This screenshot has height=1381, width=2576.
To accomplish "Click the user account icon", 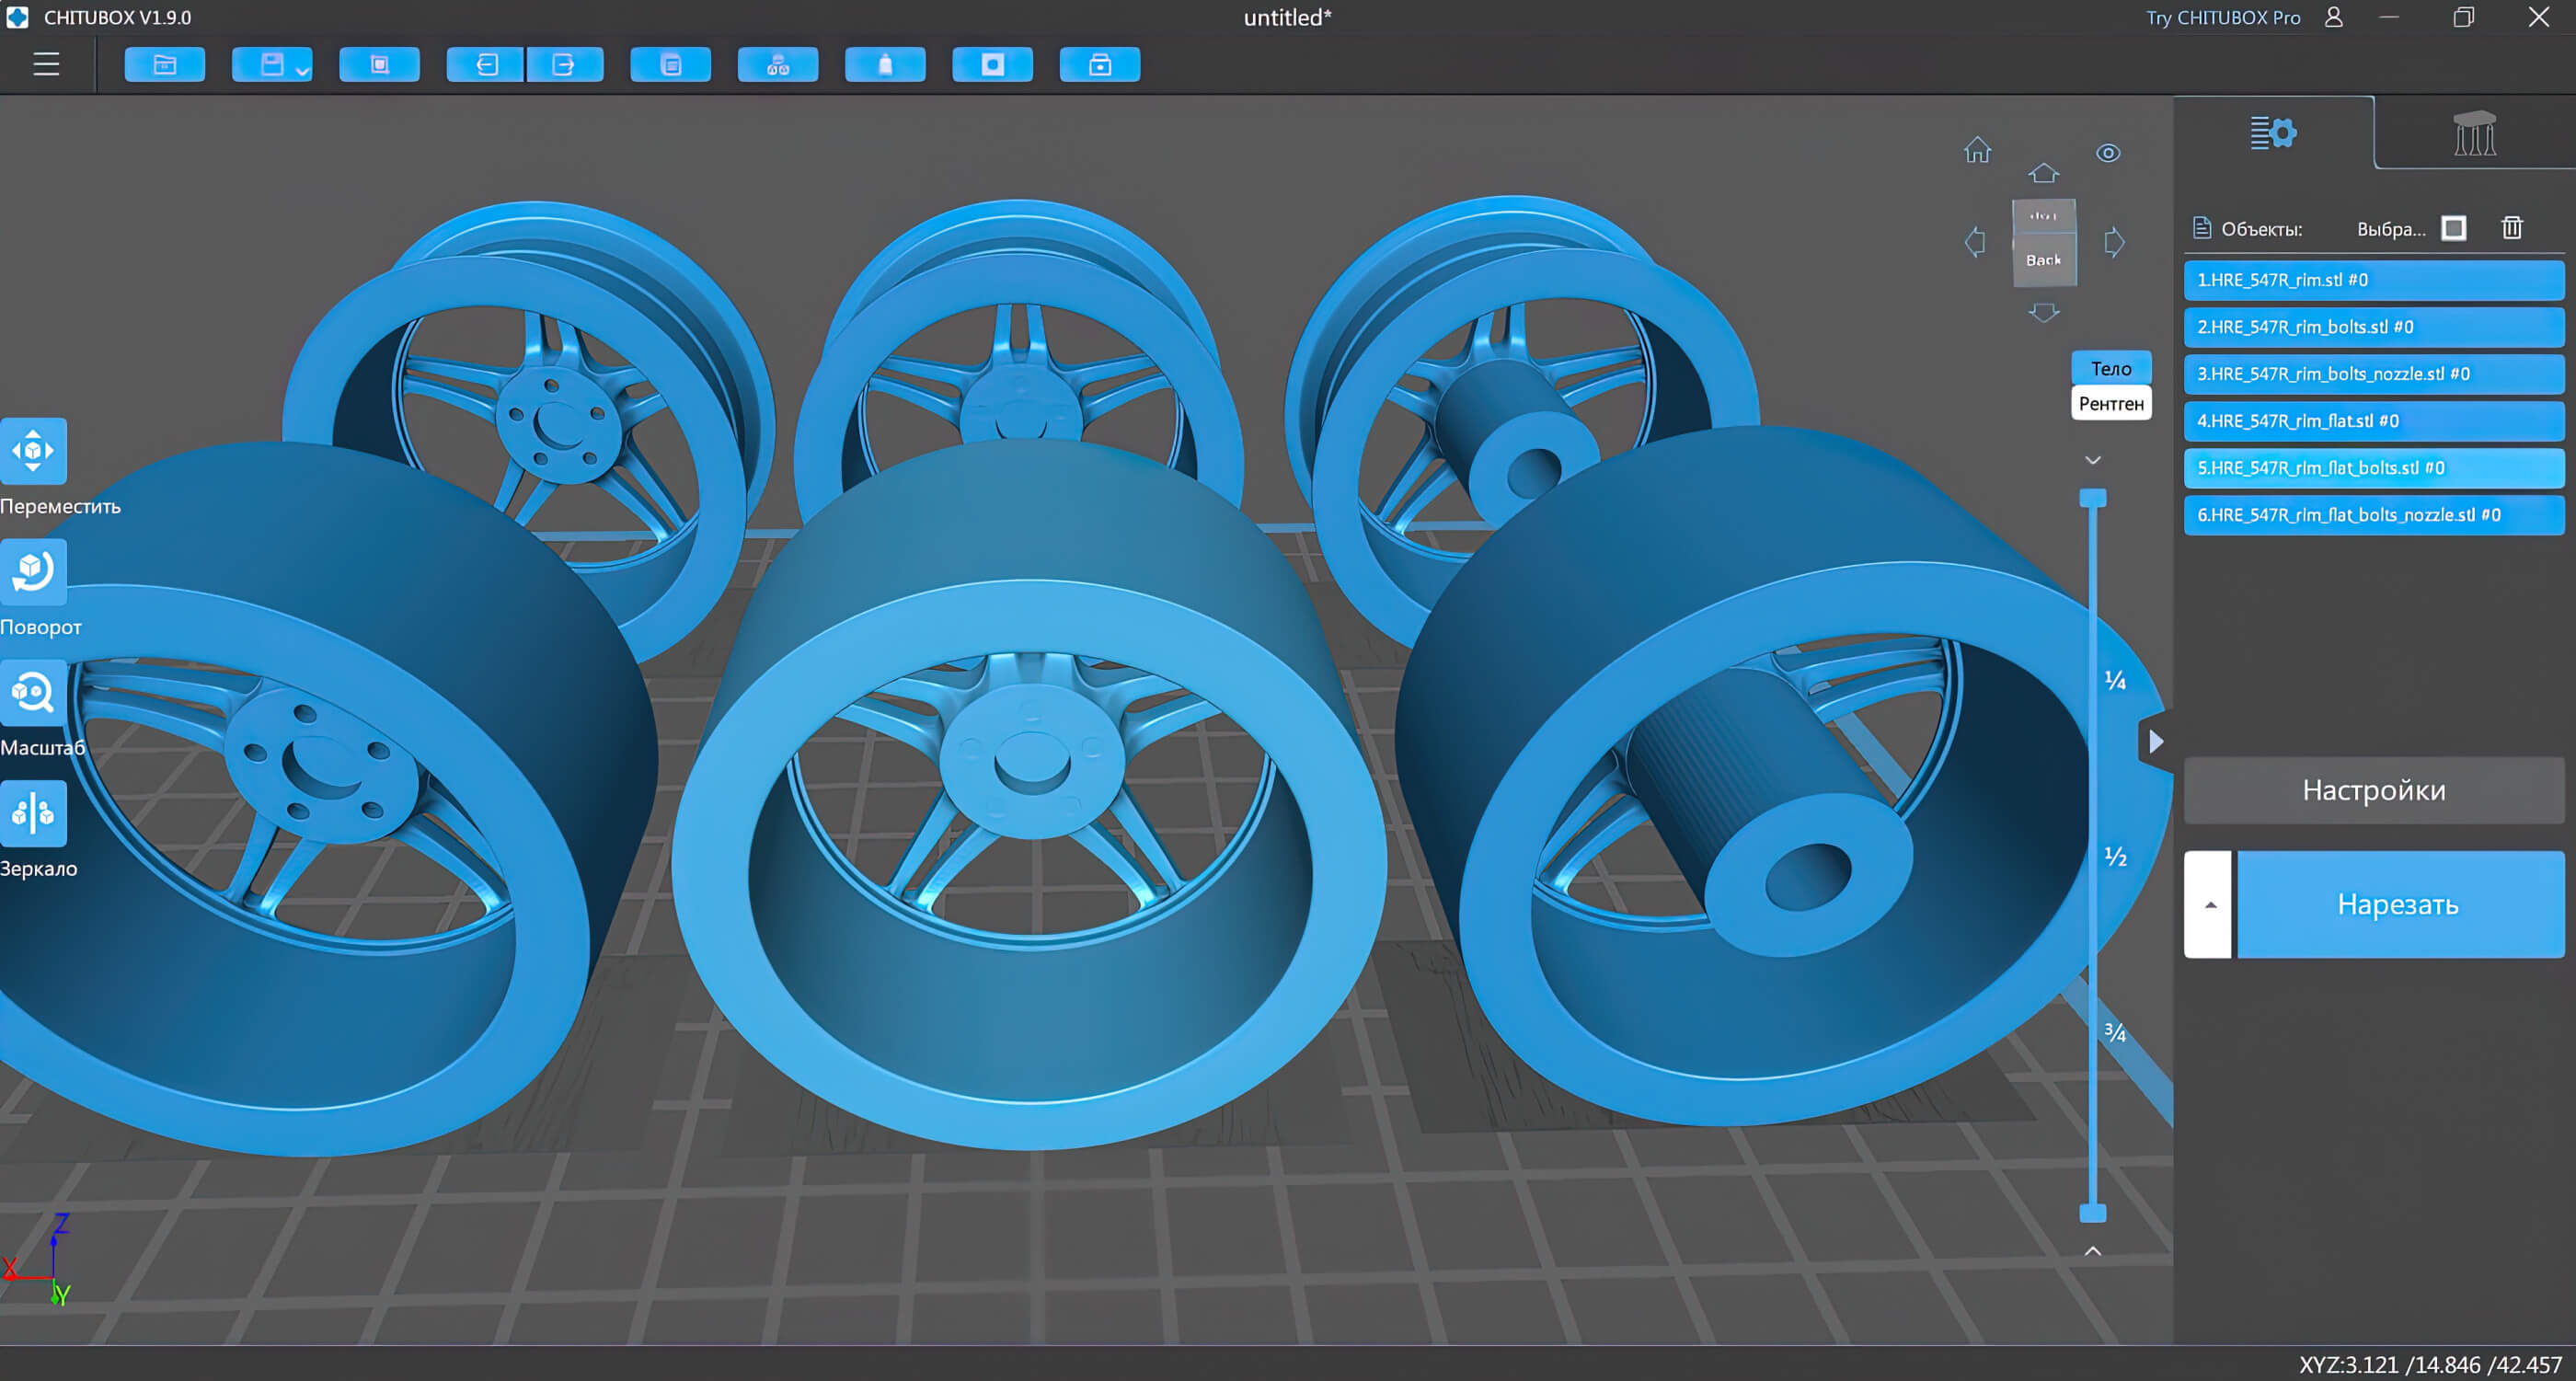I will pyautogui.click(x=2334, y=17).
